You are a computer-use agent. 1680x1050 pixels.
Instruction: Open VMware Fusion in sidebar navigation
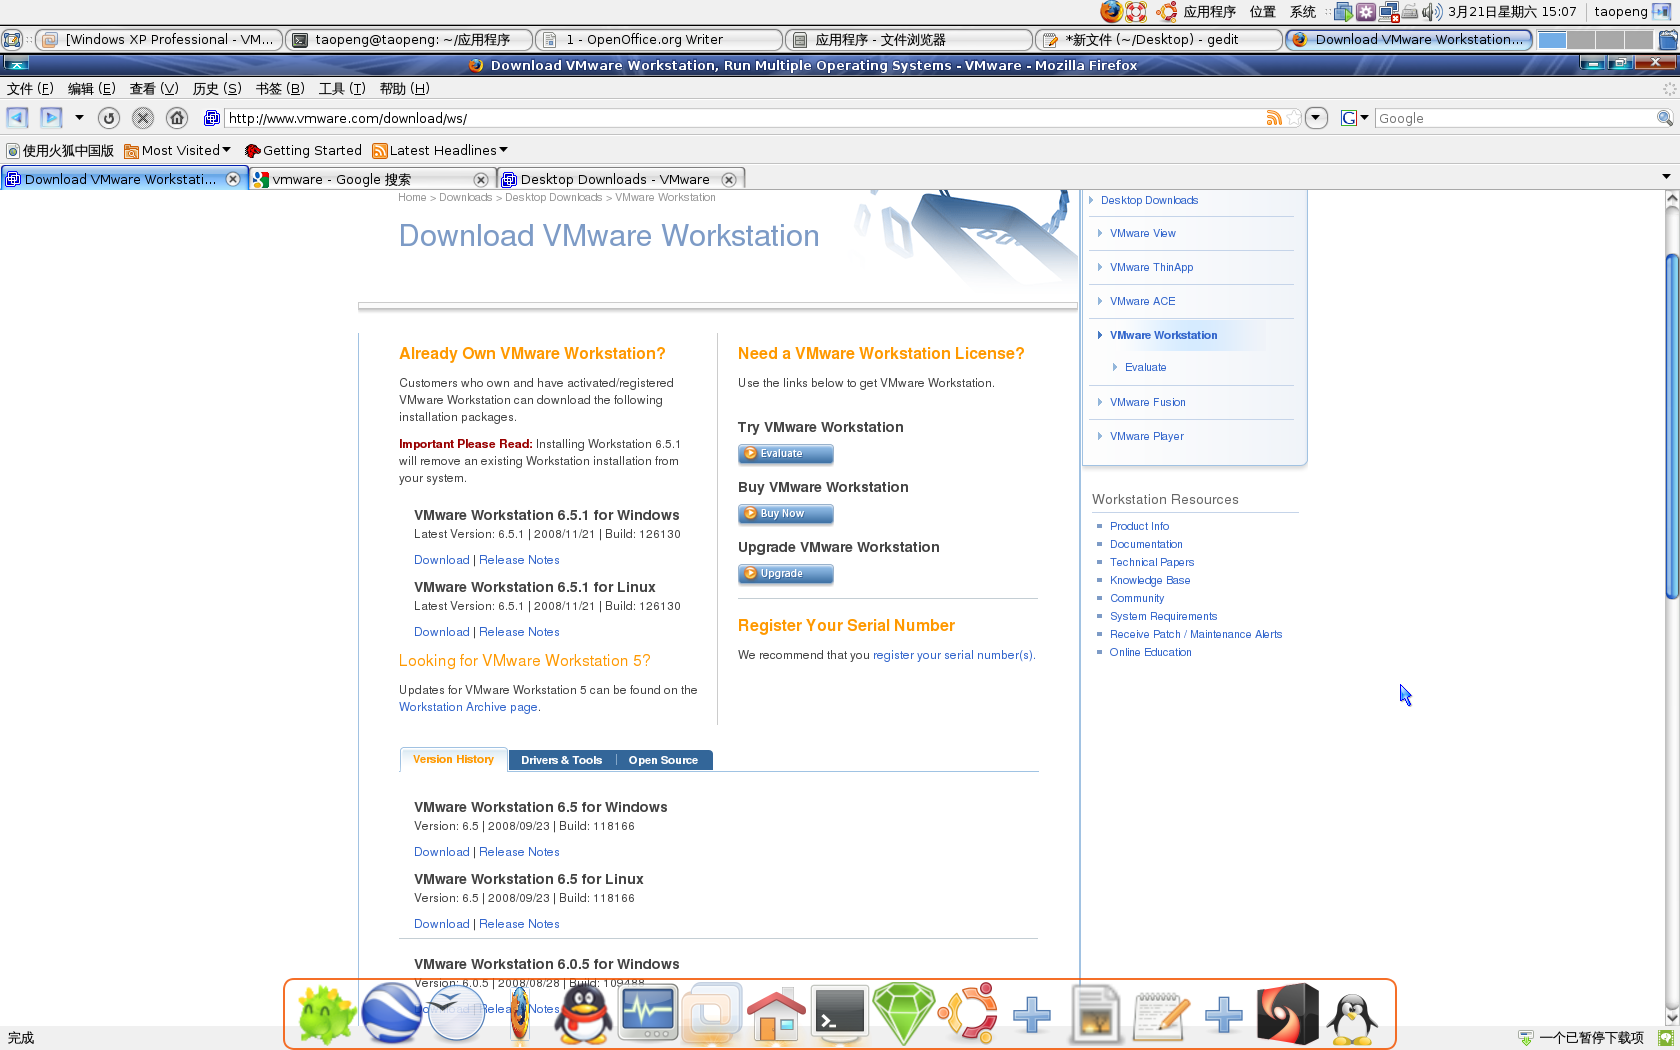tap(1147, 402)
